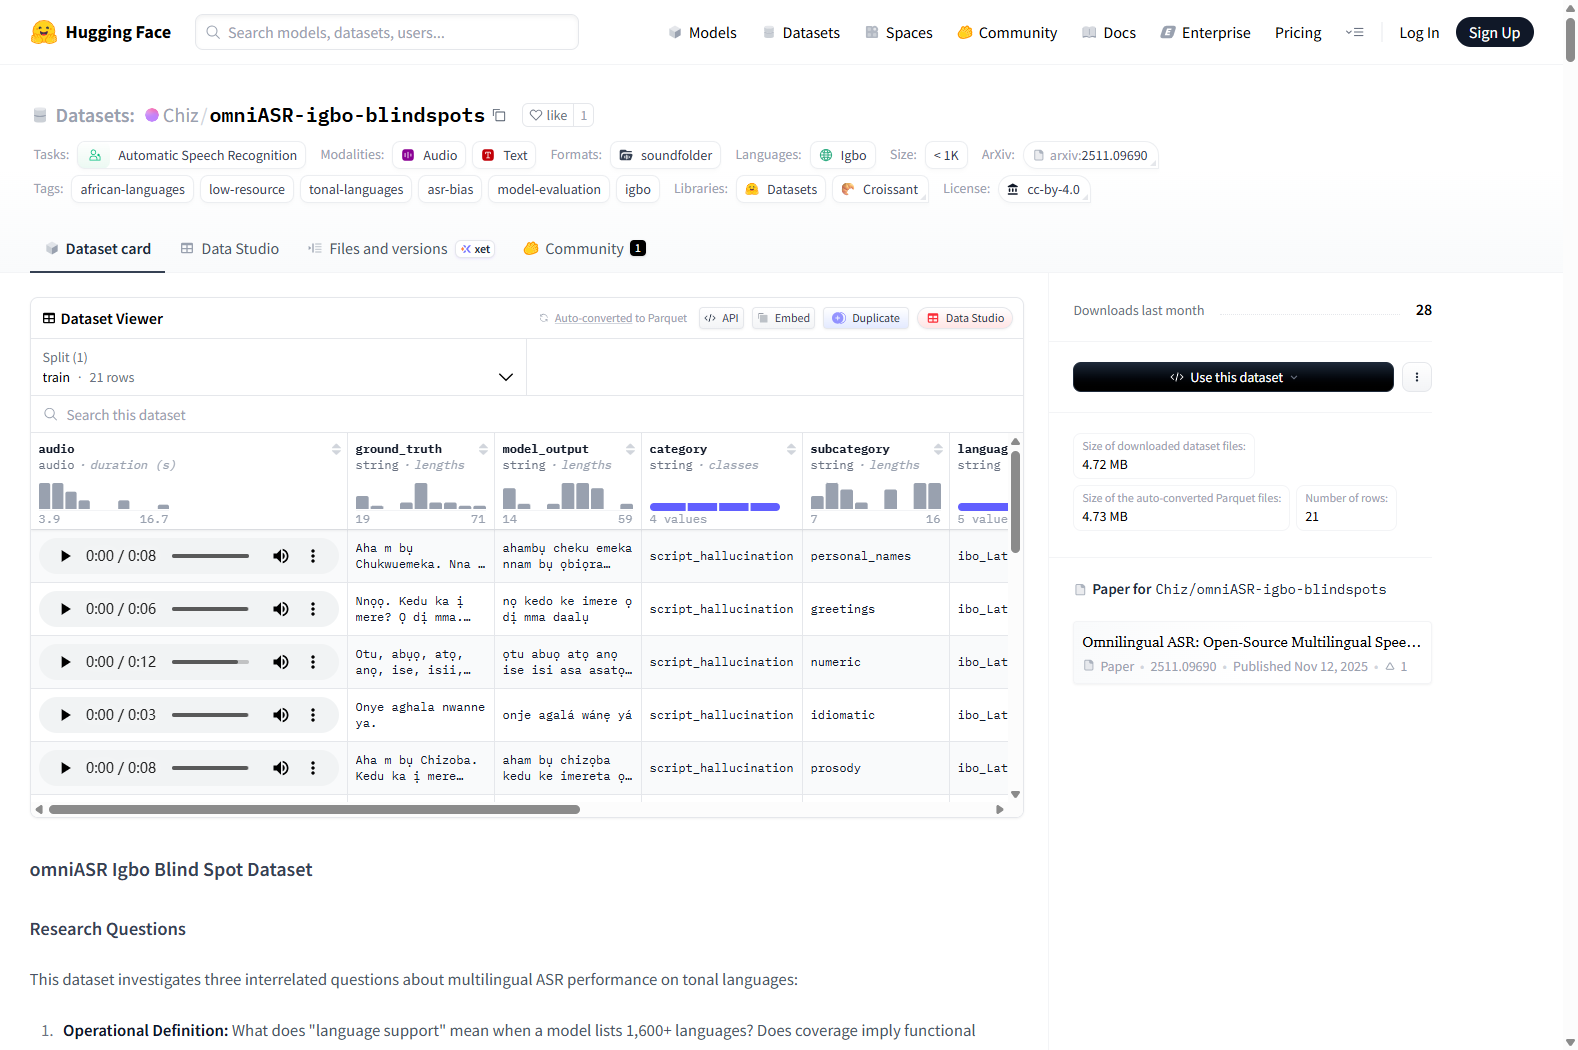The height and width of the screenshot is (1050, 1578).
Task: Open the navigation overflow menu icon
Action: point(1355,32)
